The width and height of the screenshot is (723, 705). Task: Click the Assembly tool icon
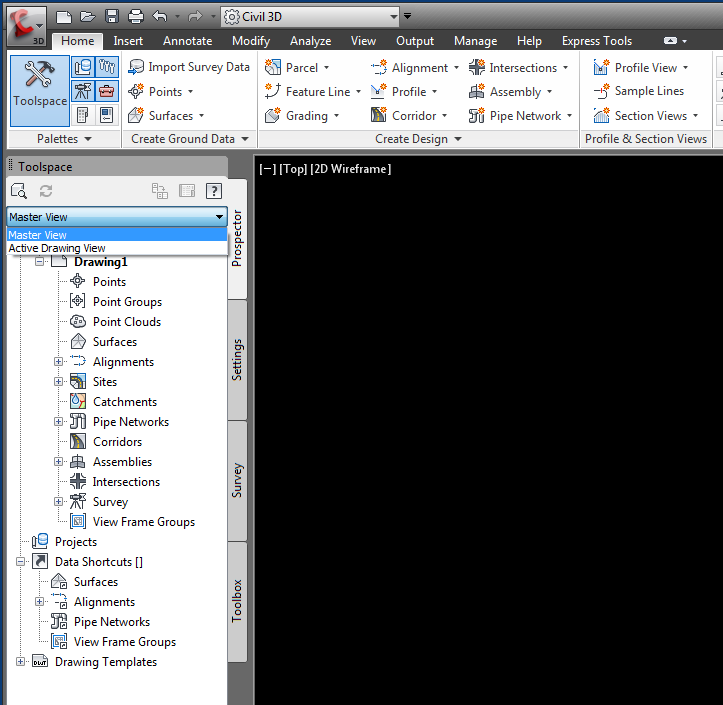[x=477, y=91]
